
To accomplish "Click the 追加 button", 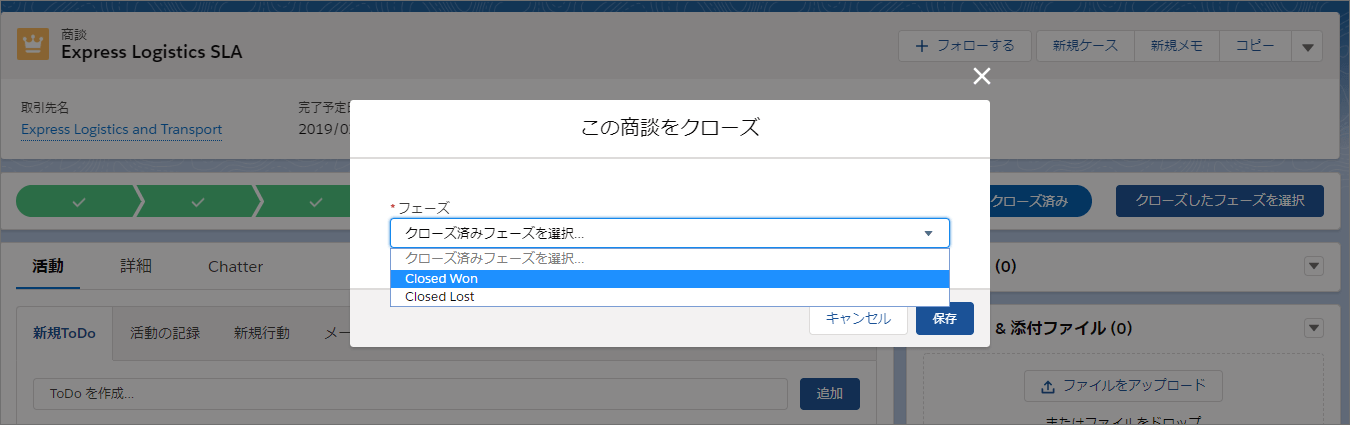I will pos(830,394).
